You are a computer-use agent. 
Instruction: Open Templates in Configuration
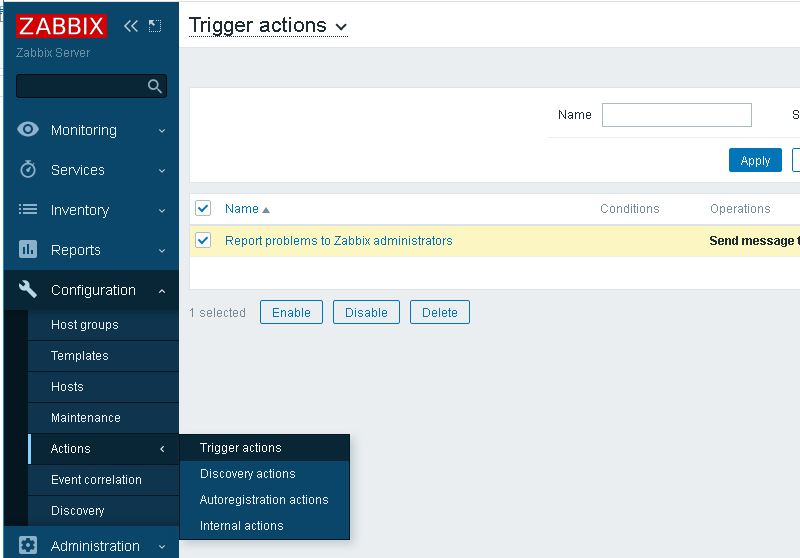(x=104, y=356)
